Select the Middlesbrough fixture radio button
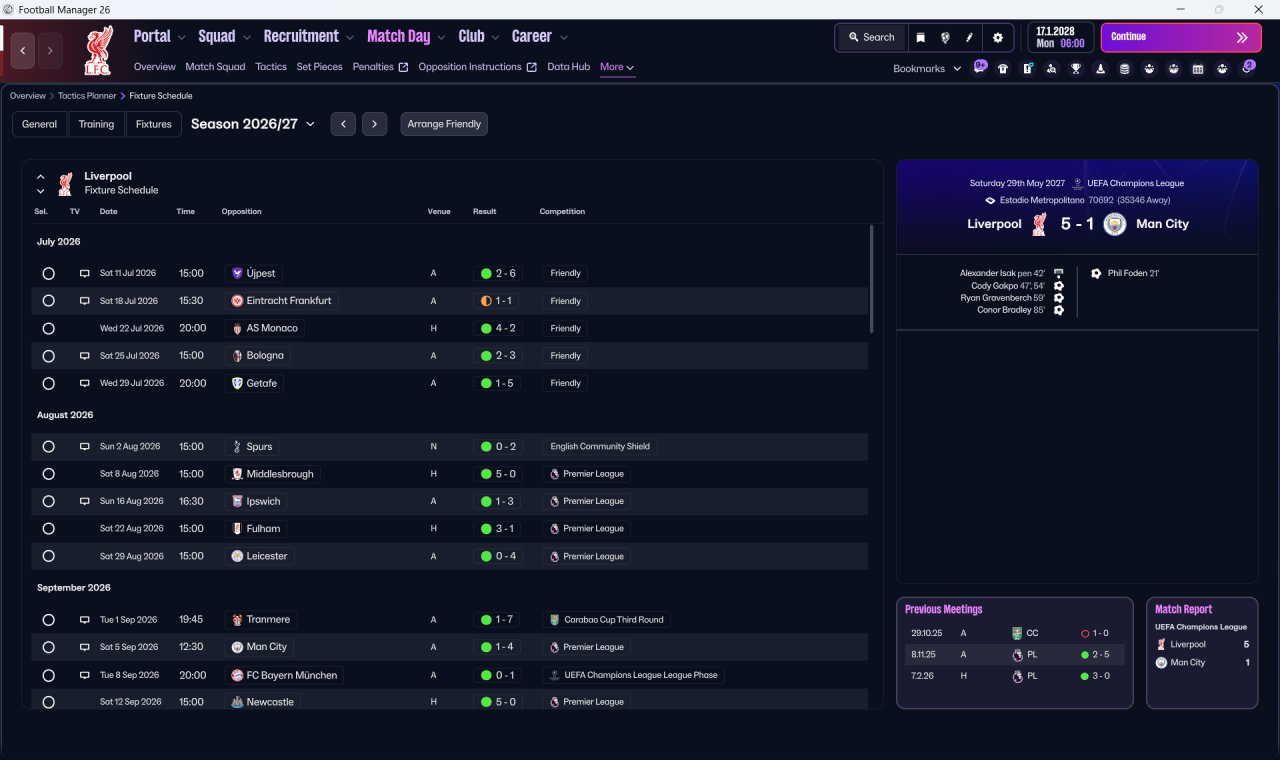Viewport: 1280px width, 760px height. point(48,474)
